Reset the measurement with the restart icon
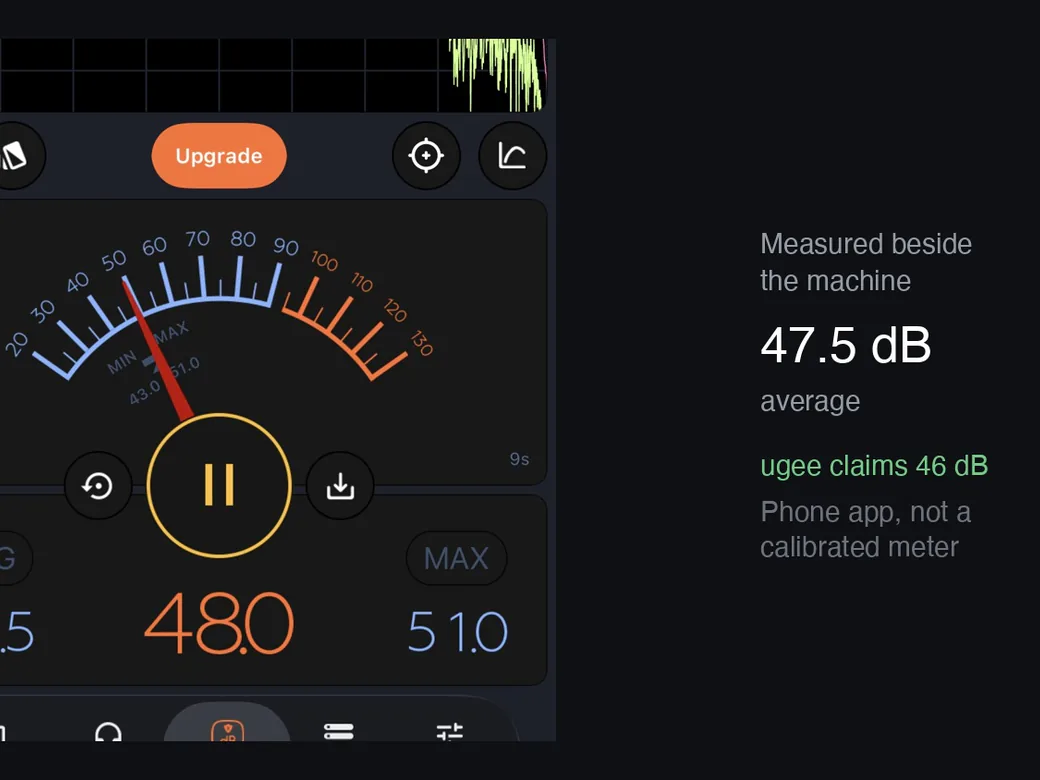This screenshot has height=780, width=1040. [98, 486]
